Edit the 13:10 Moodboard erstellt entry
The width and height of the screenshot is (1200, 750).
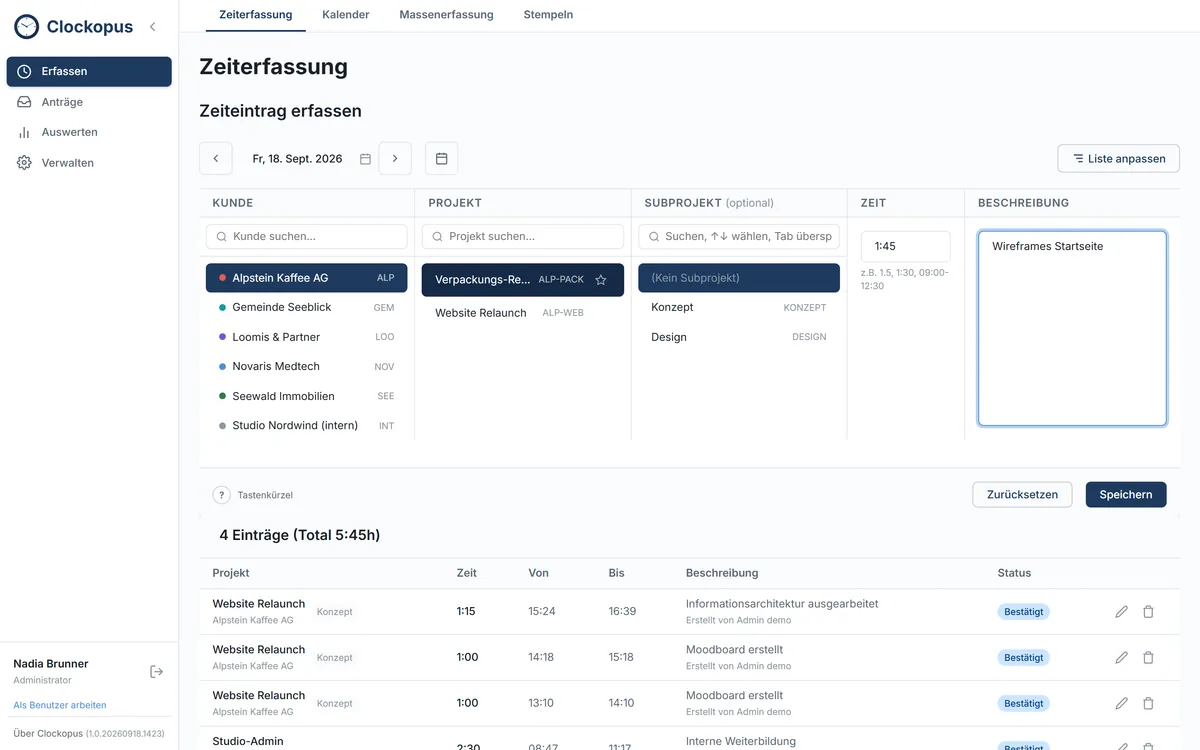coord(1121,704)
